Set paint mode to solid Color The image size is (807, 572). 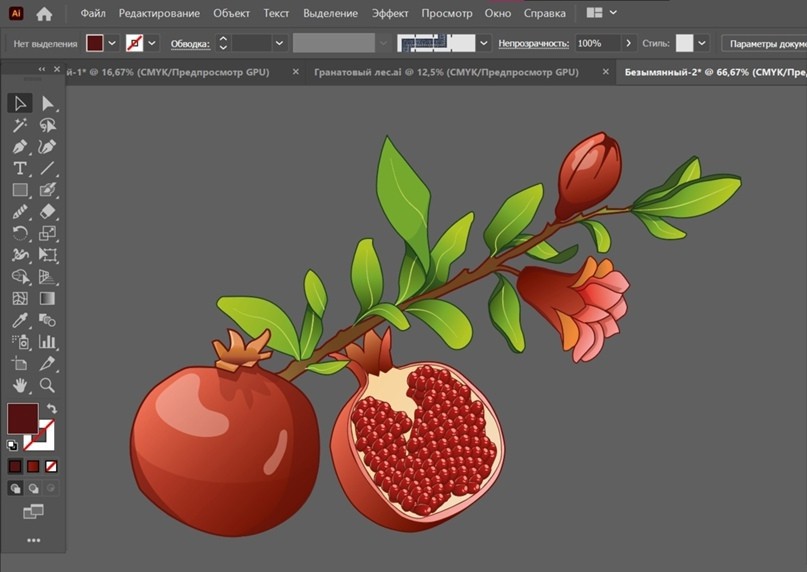[x=15, y=466]
